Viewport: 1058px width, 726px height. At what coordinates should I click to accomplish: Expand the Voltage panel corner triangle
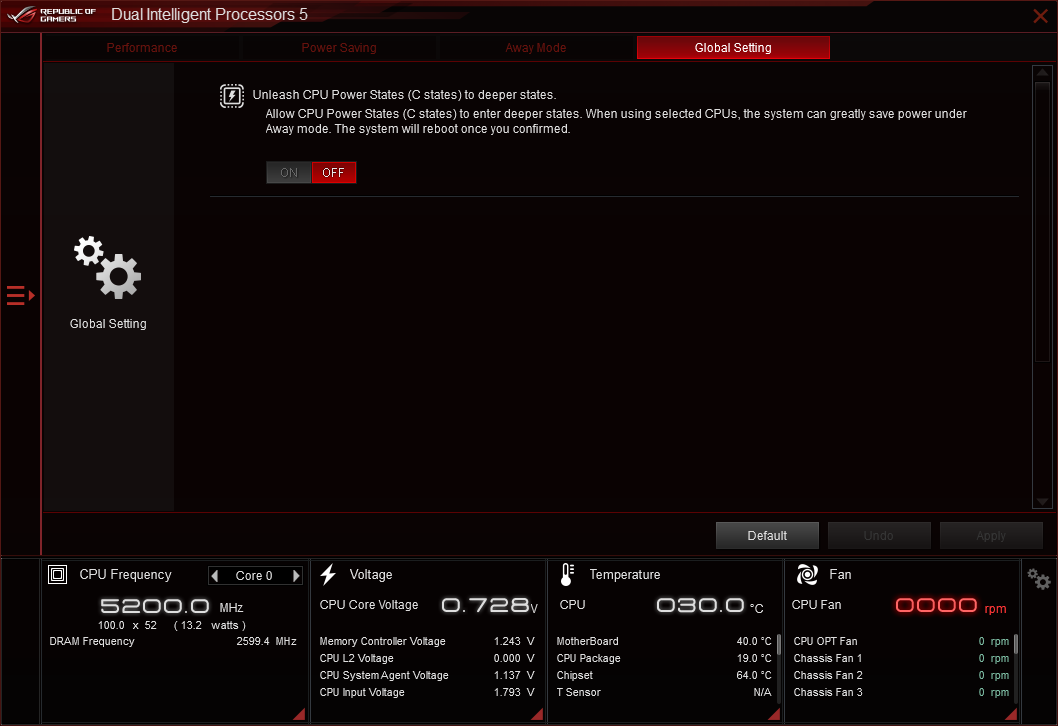coord(537,714)
